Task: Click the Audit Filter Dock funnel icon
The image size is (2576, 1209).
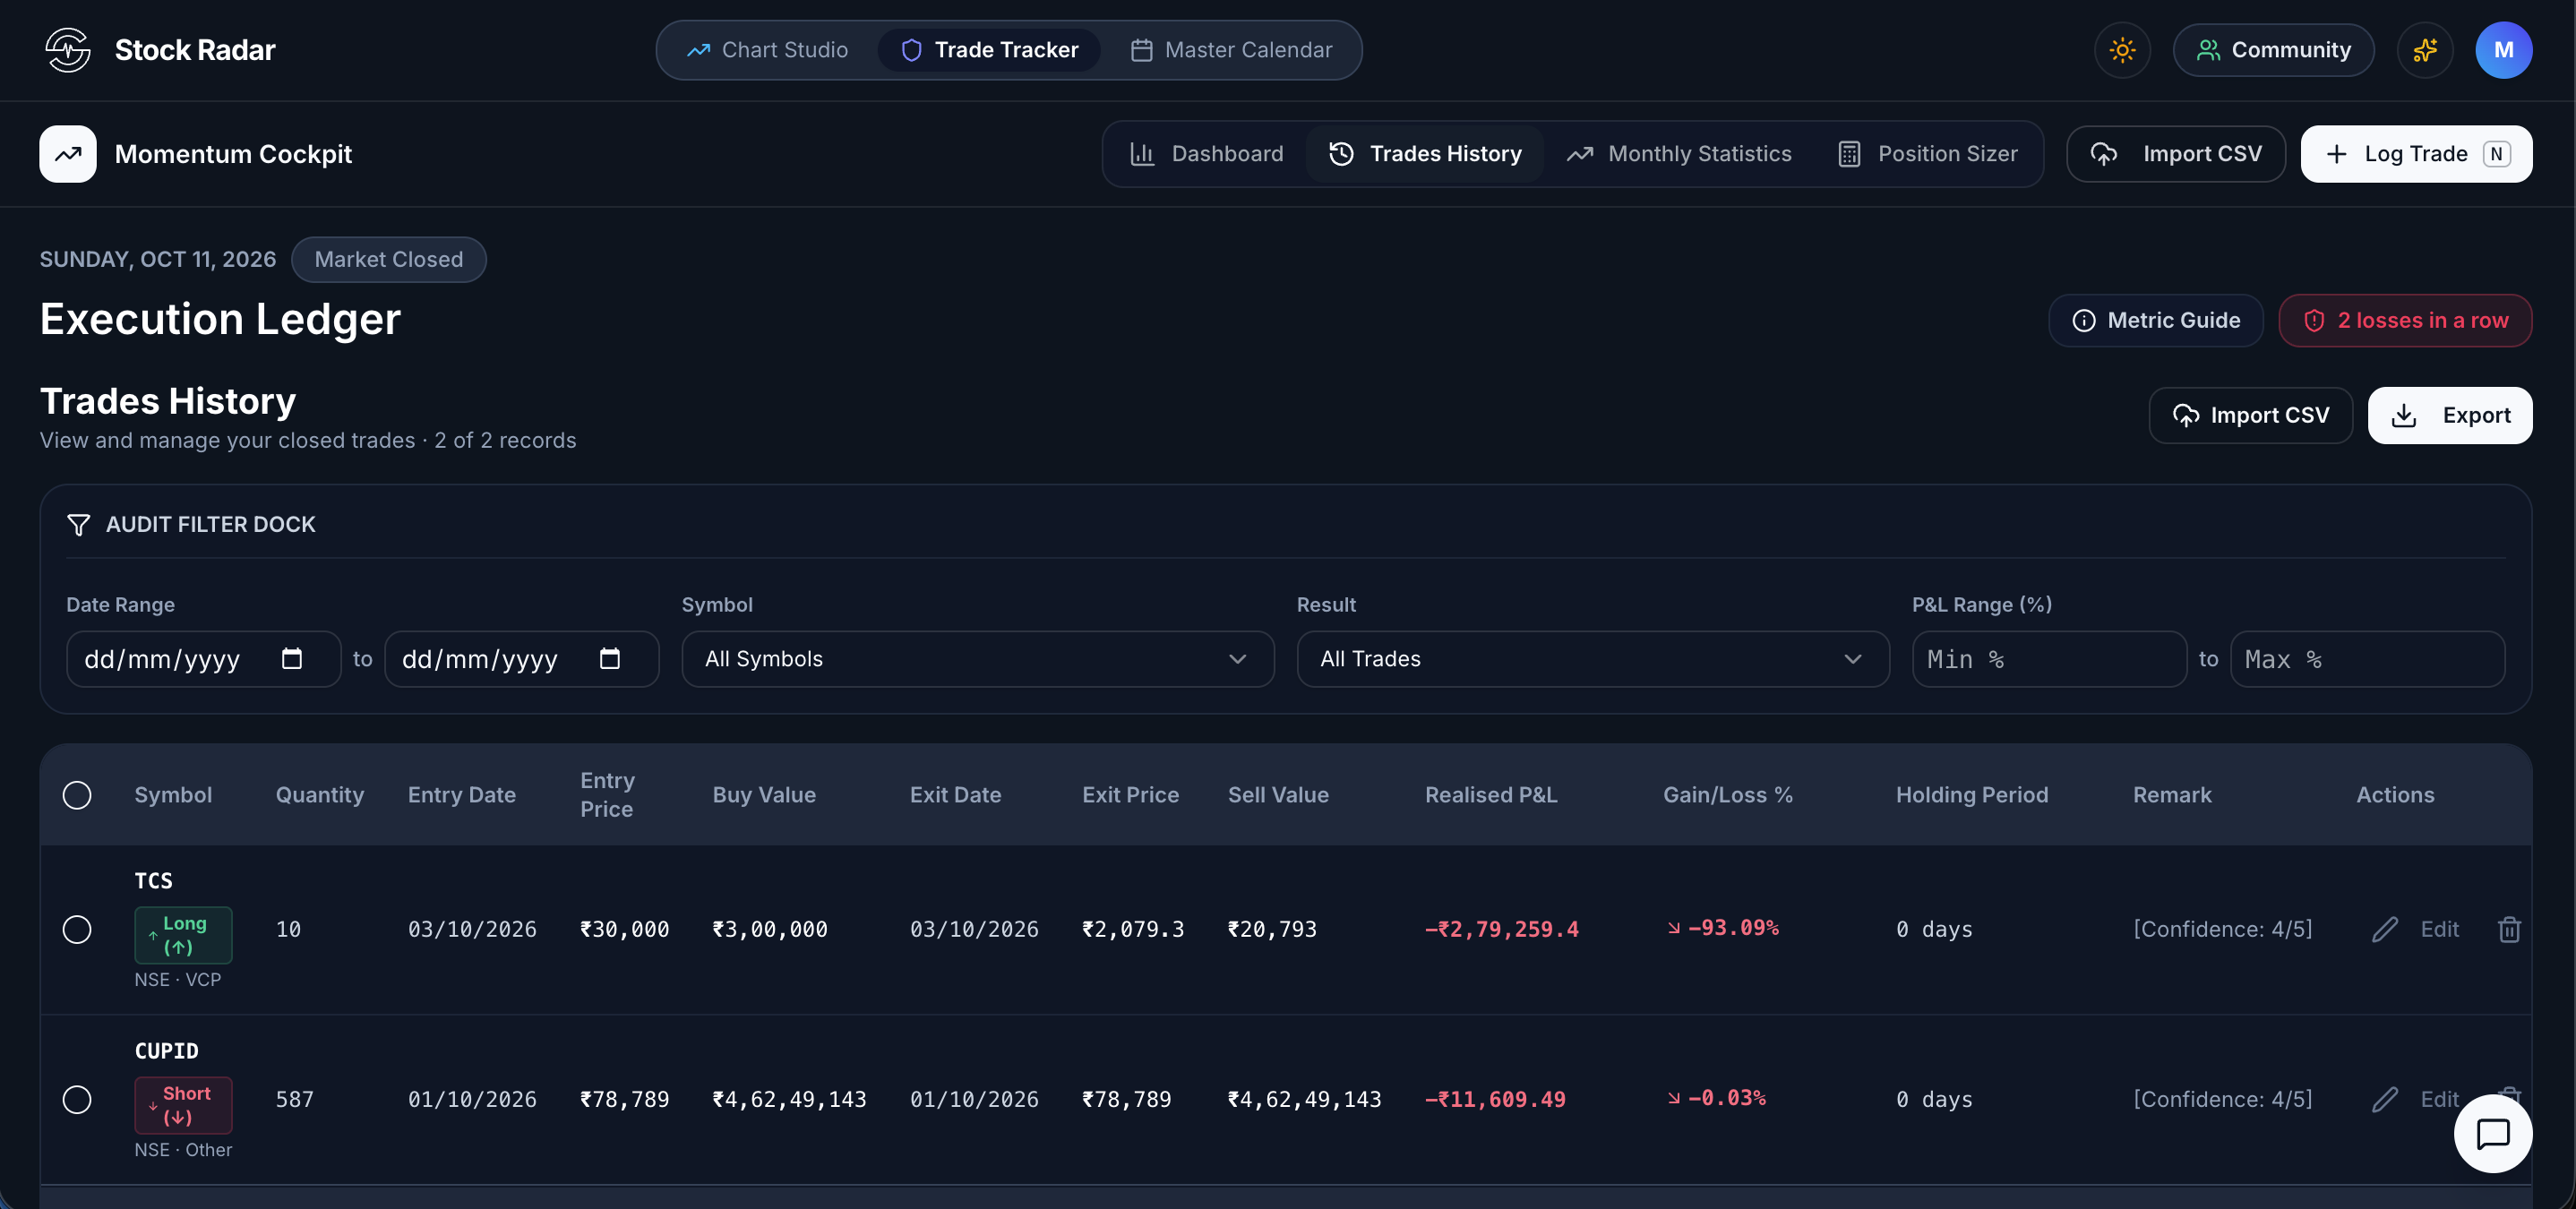Action: [78, 525]
